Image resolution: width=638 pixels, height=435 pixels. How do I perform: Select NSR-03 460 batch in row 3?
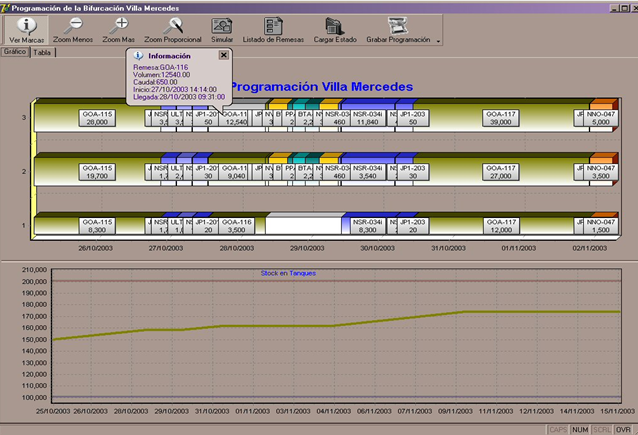tap(337, 118)
